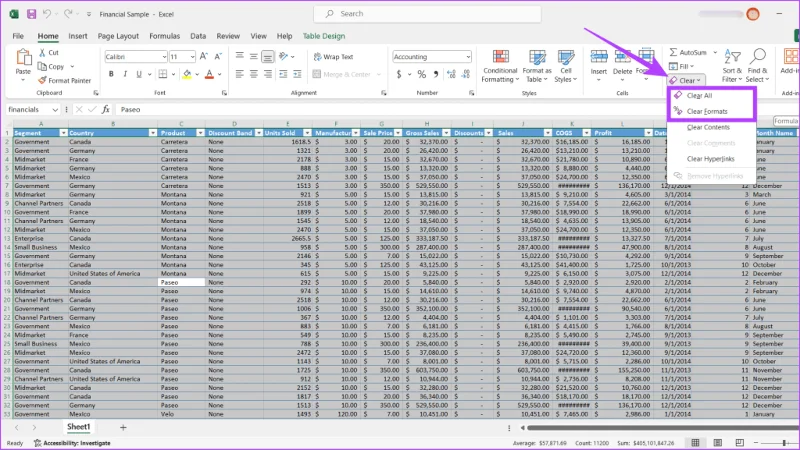Switch to Normal view icon
Image resolution: width=800 pixels, height=450 pixels.
pyautogui.click(x=695, y=442)
